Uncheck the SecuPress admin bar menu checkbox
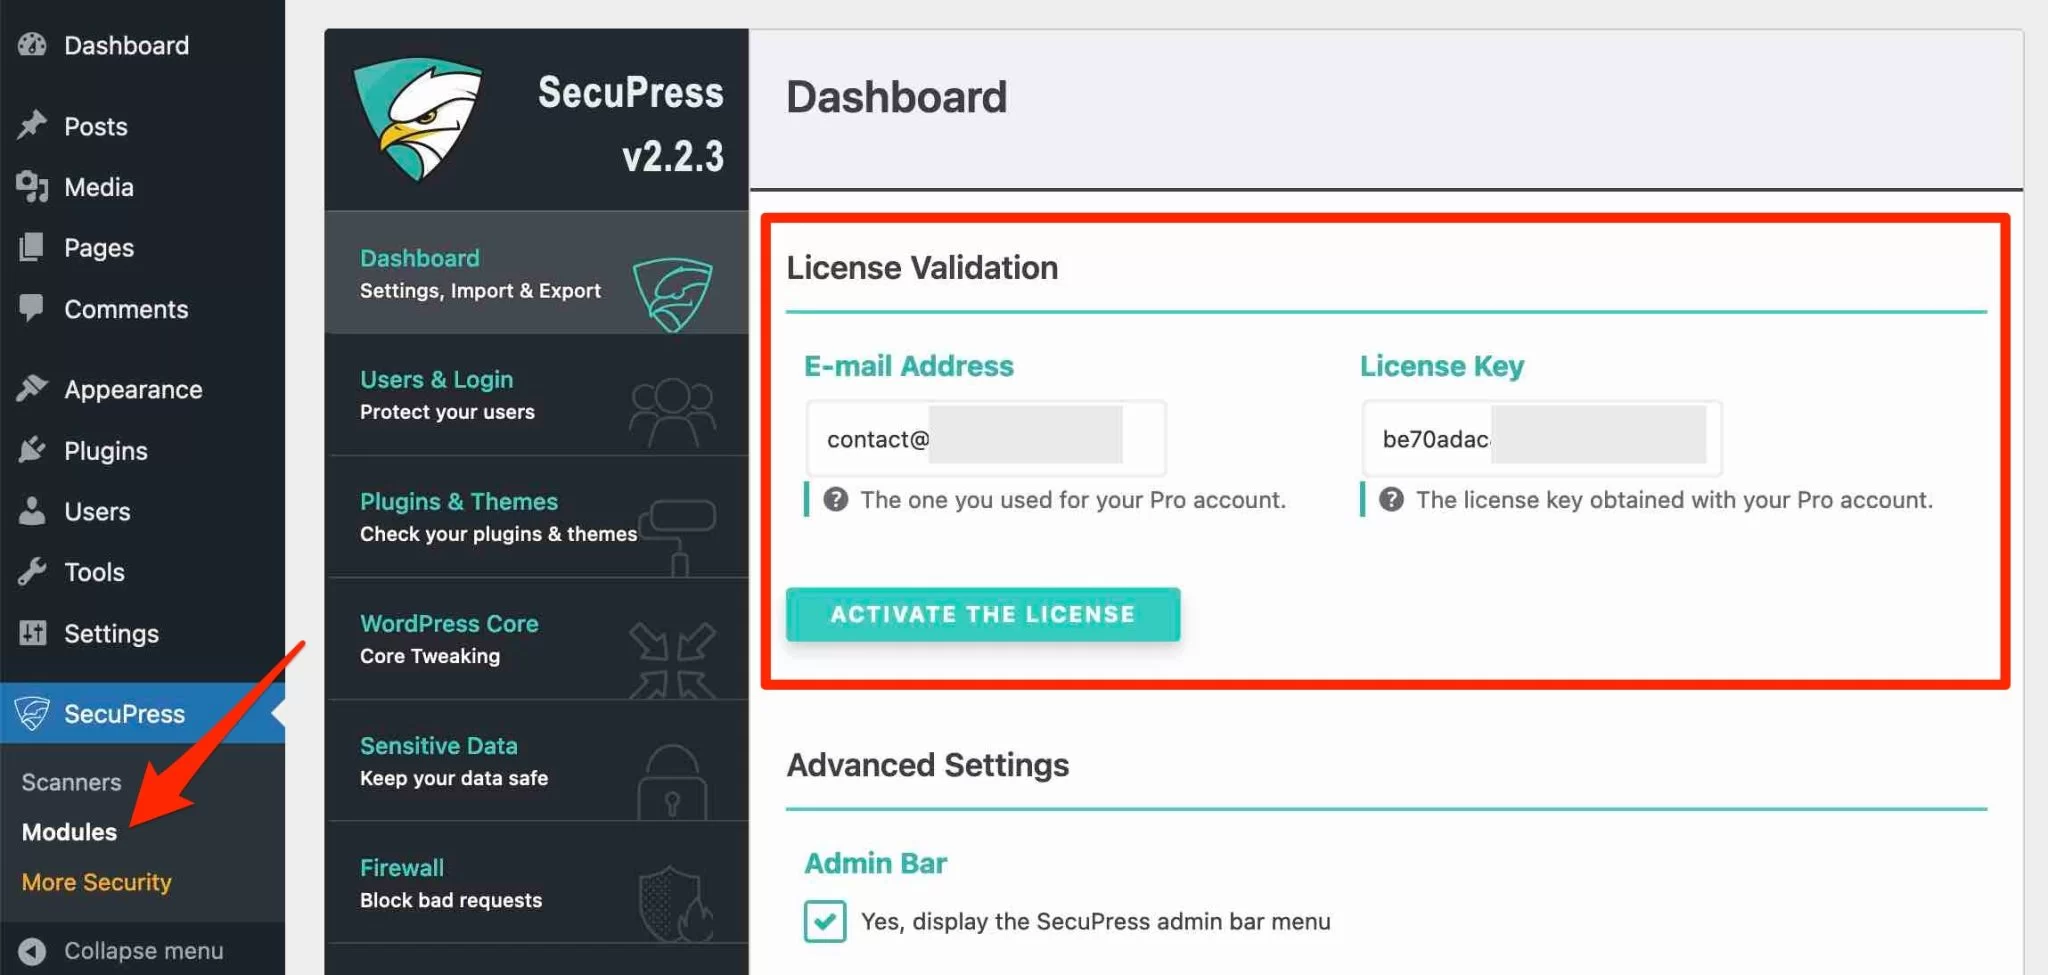 point(825,921)
